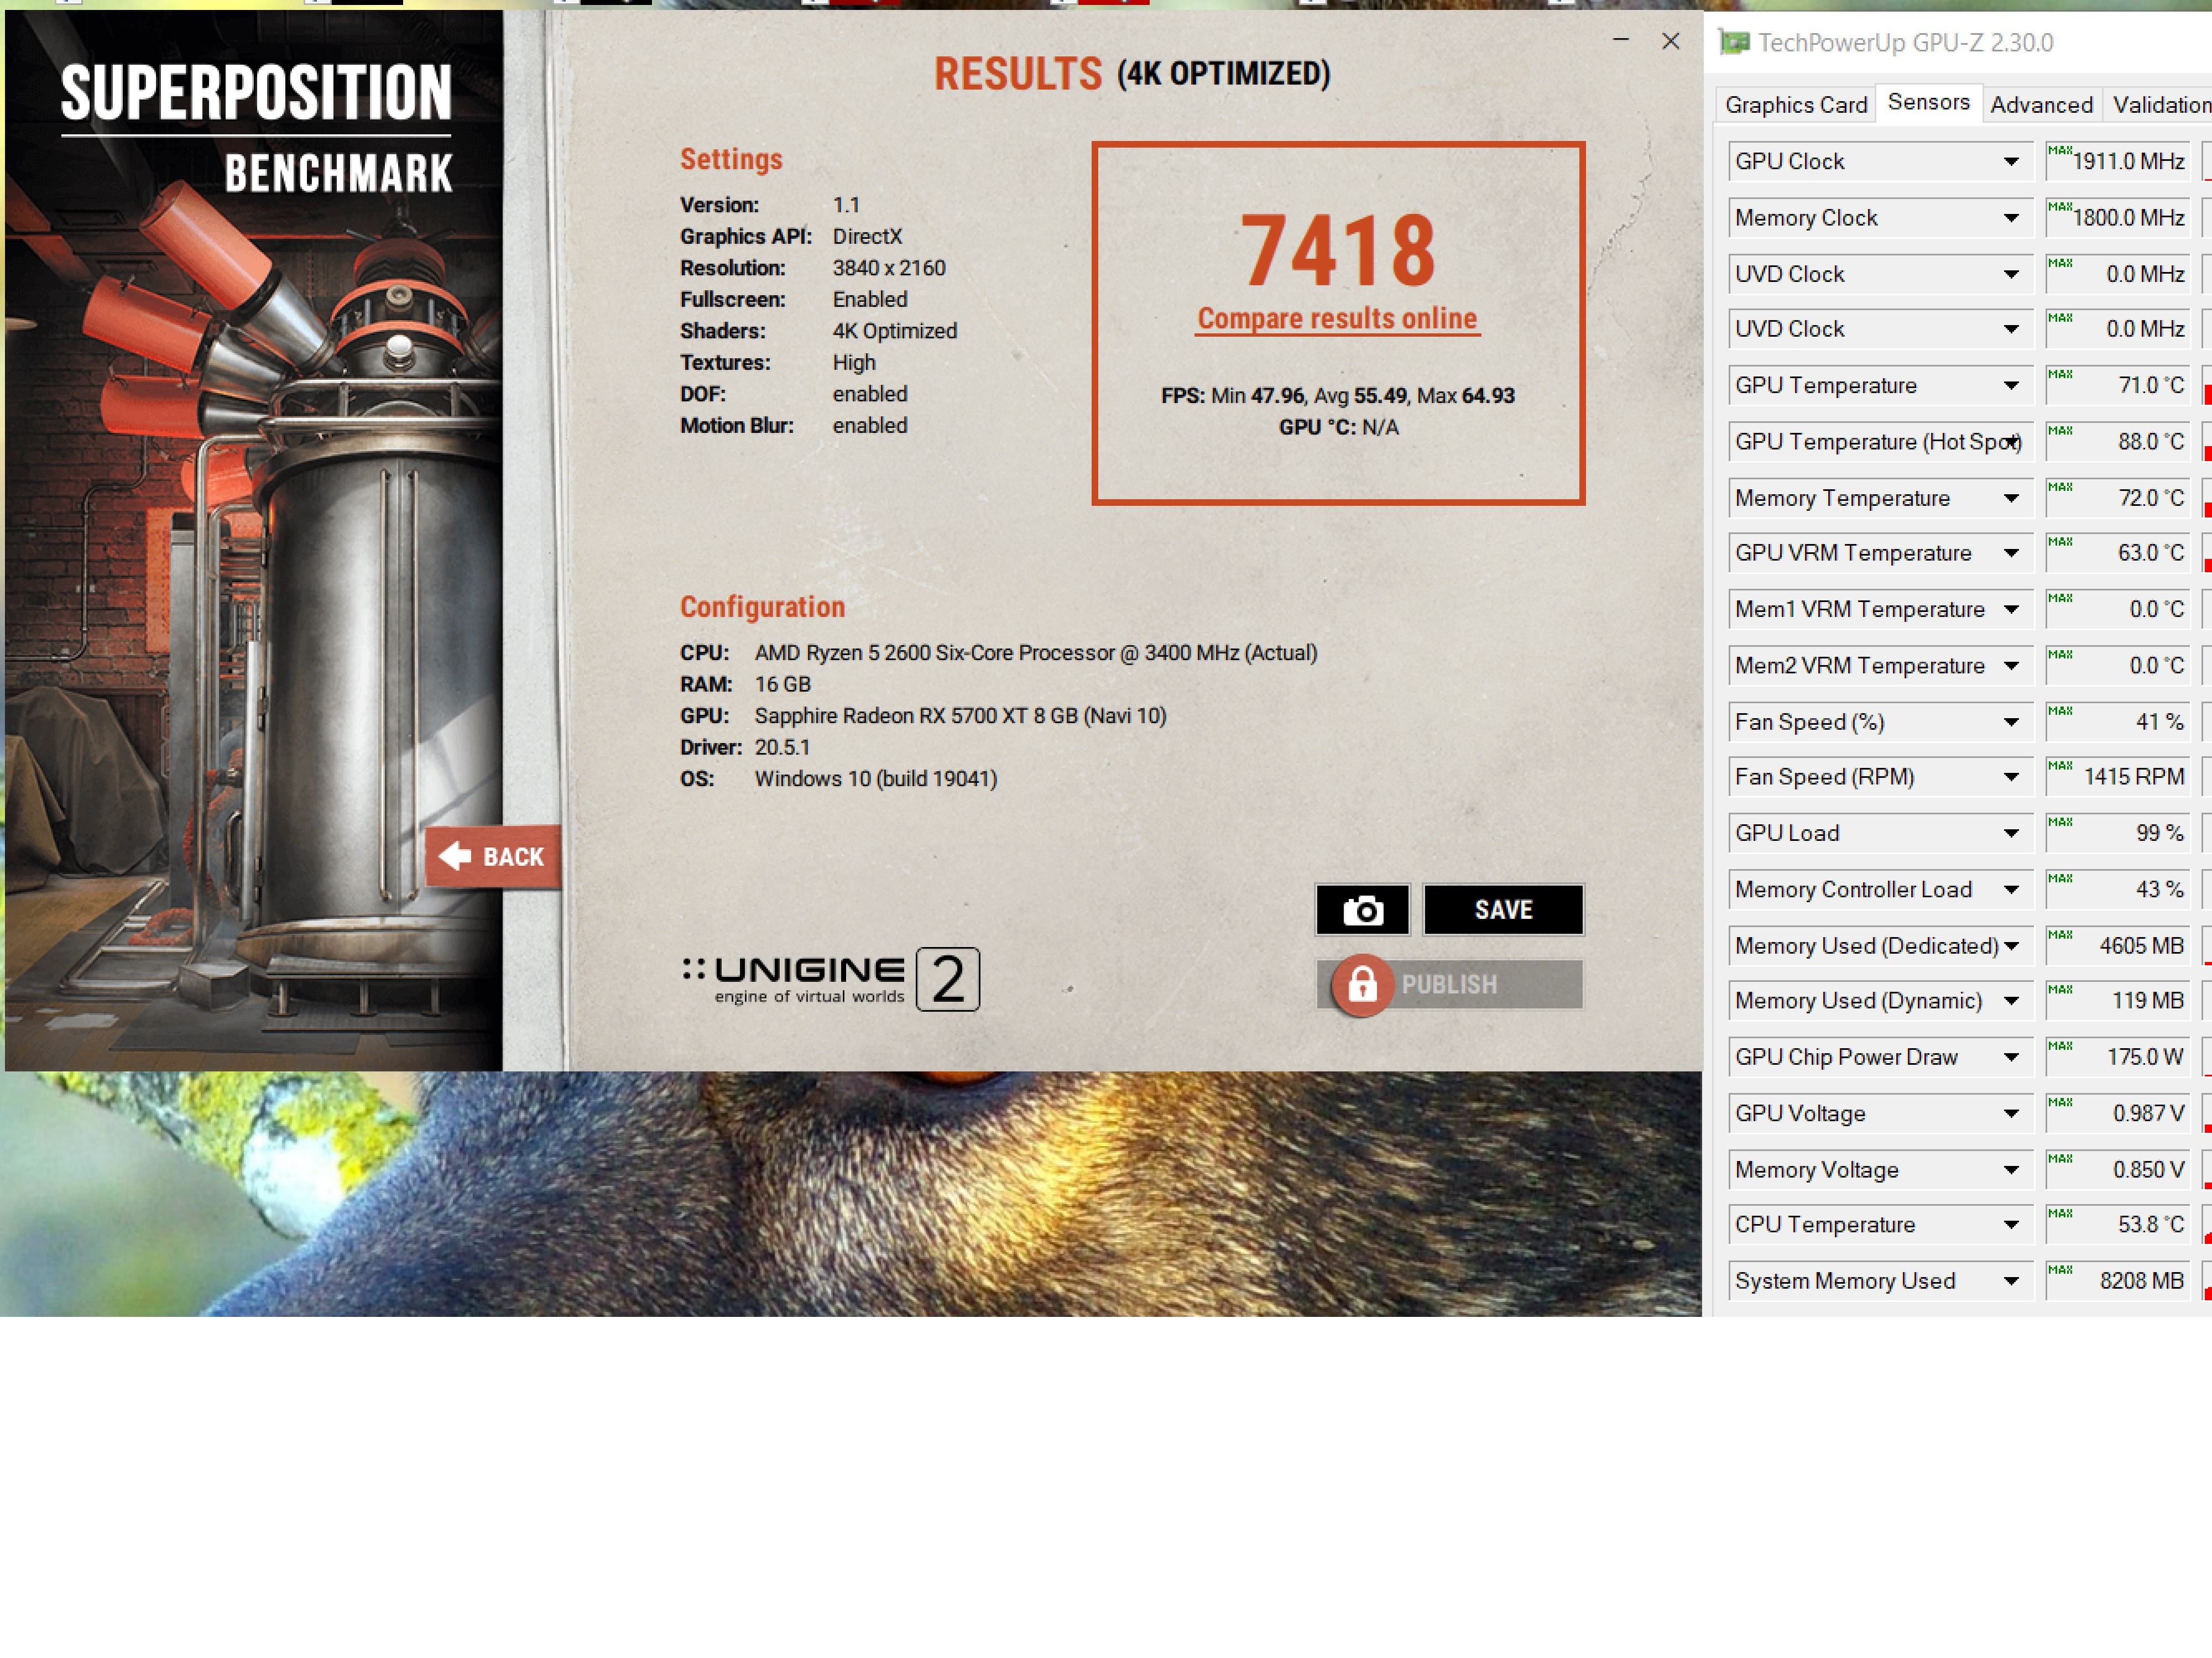This screenshot has height=1658, width=2212.
Task: Click the SAVE button
Action: [1503, 909]
